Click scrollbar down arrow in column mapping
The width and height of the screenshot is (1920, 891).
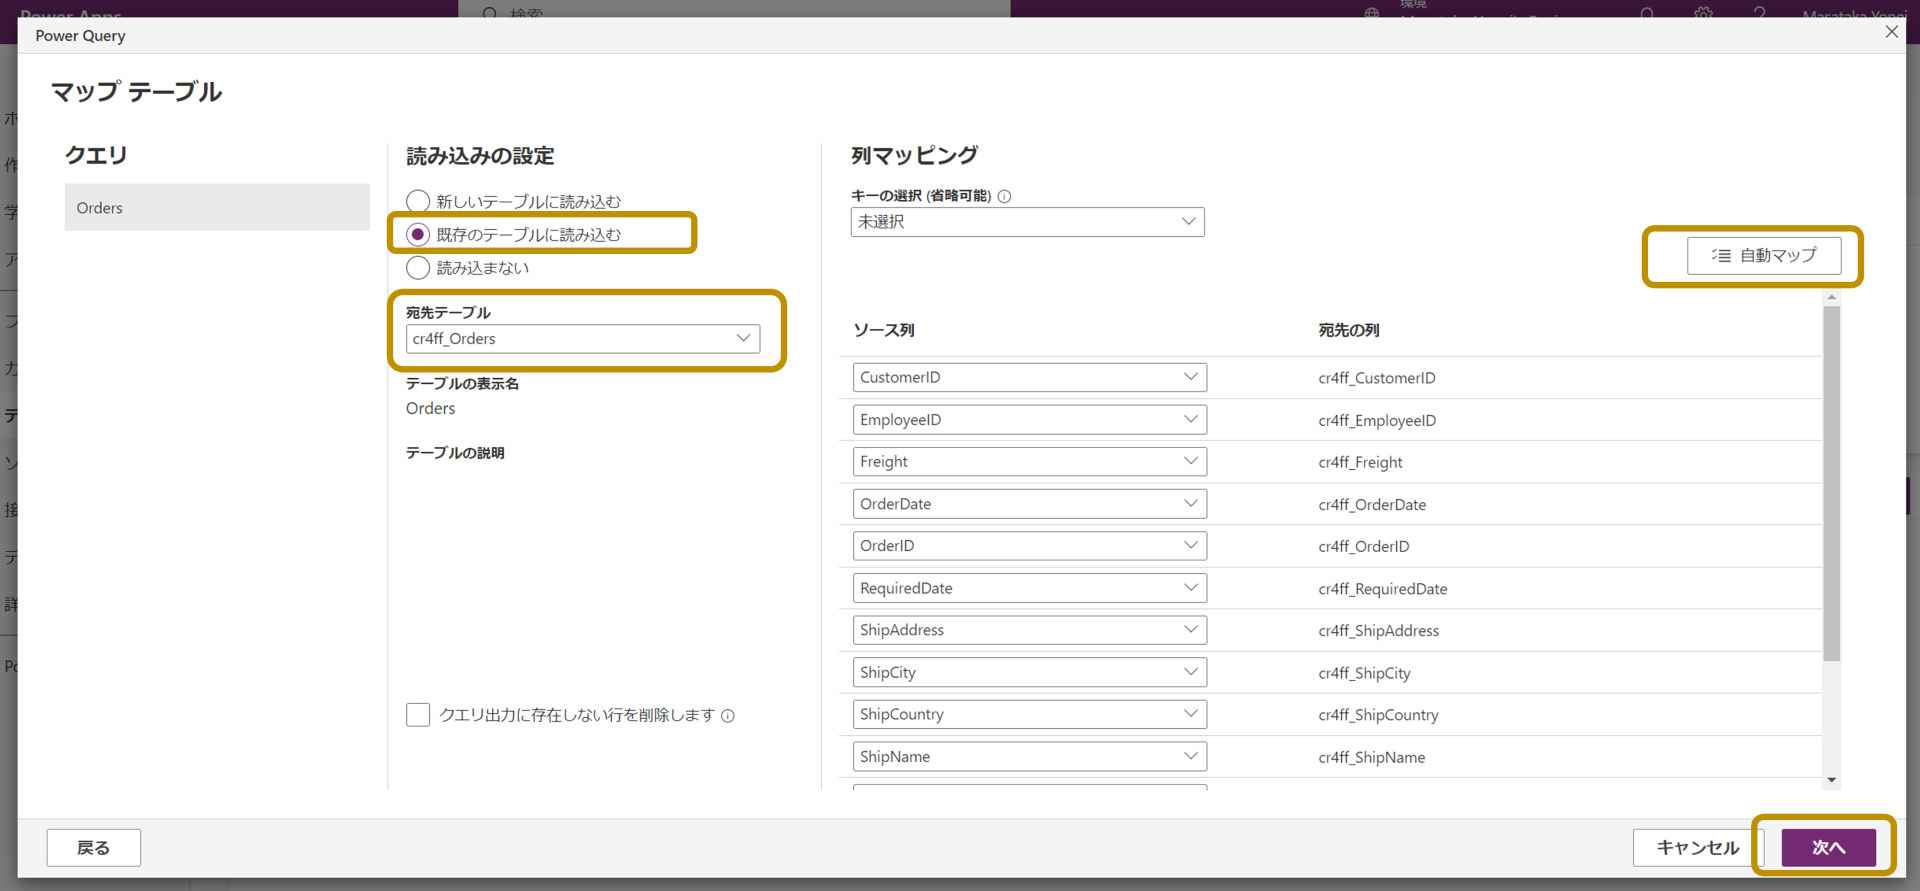(x=1831, y=780)
